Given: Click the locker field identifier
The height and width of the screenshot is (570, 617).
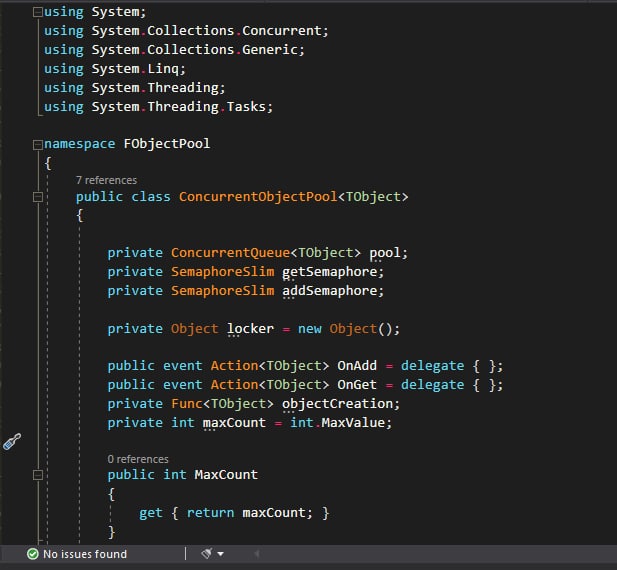Looking at the screenshot, I should (x=250, y=328).
